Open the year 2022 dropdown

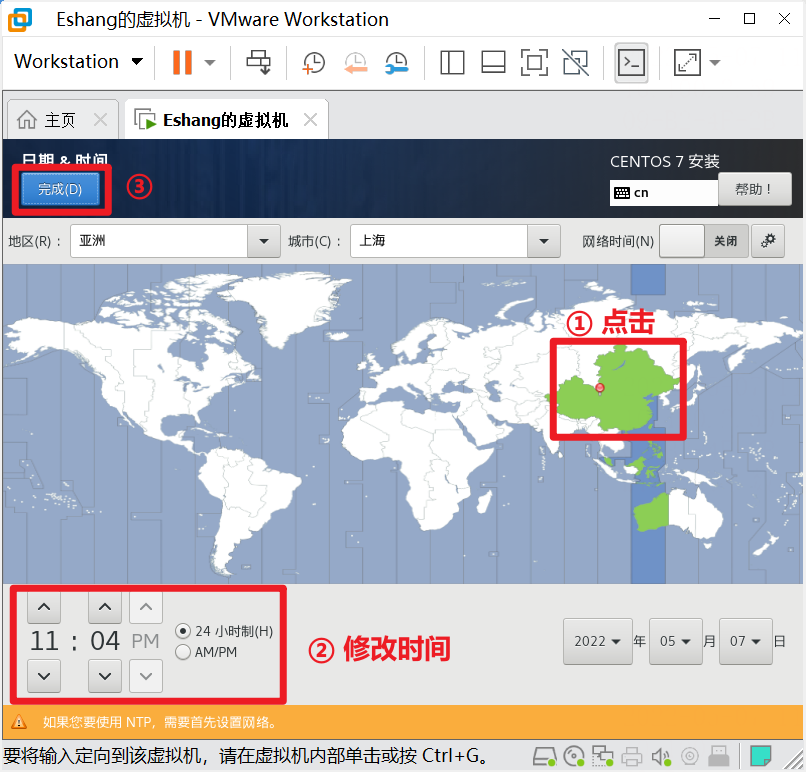pyautogui.click(x=598, y=641)
